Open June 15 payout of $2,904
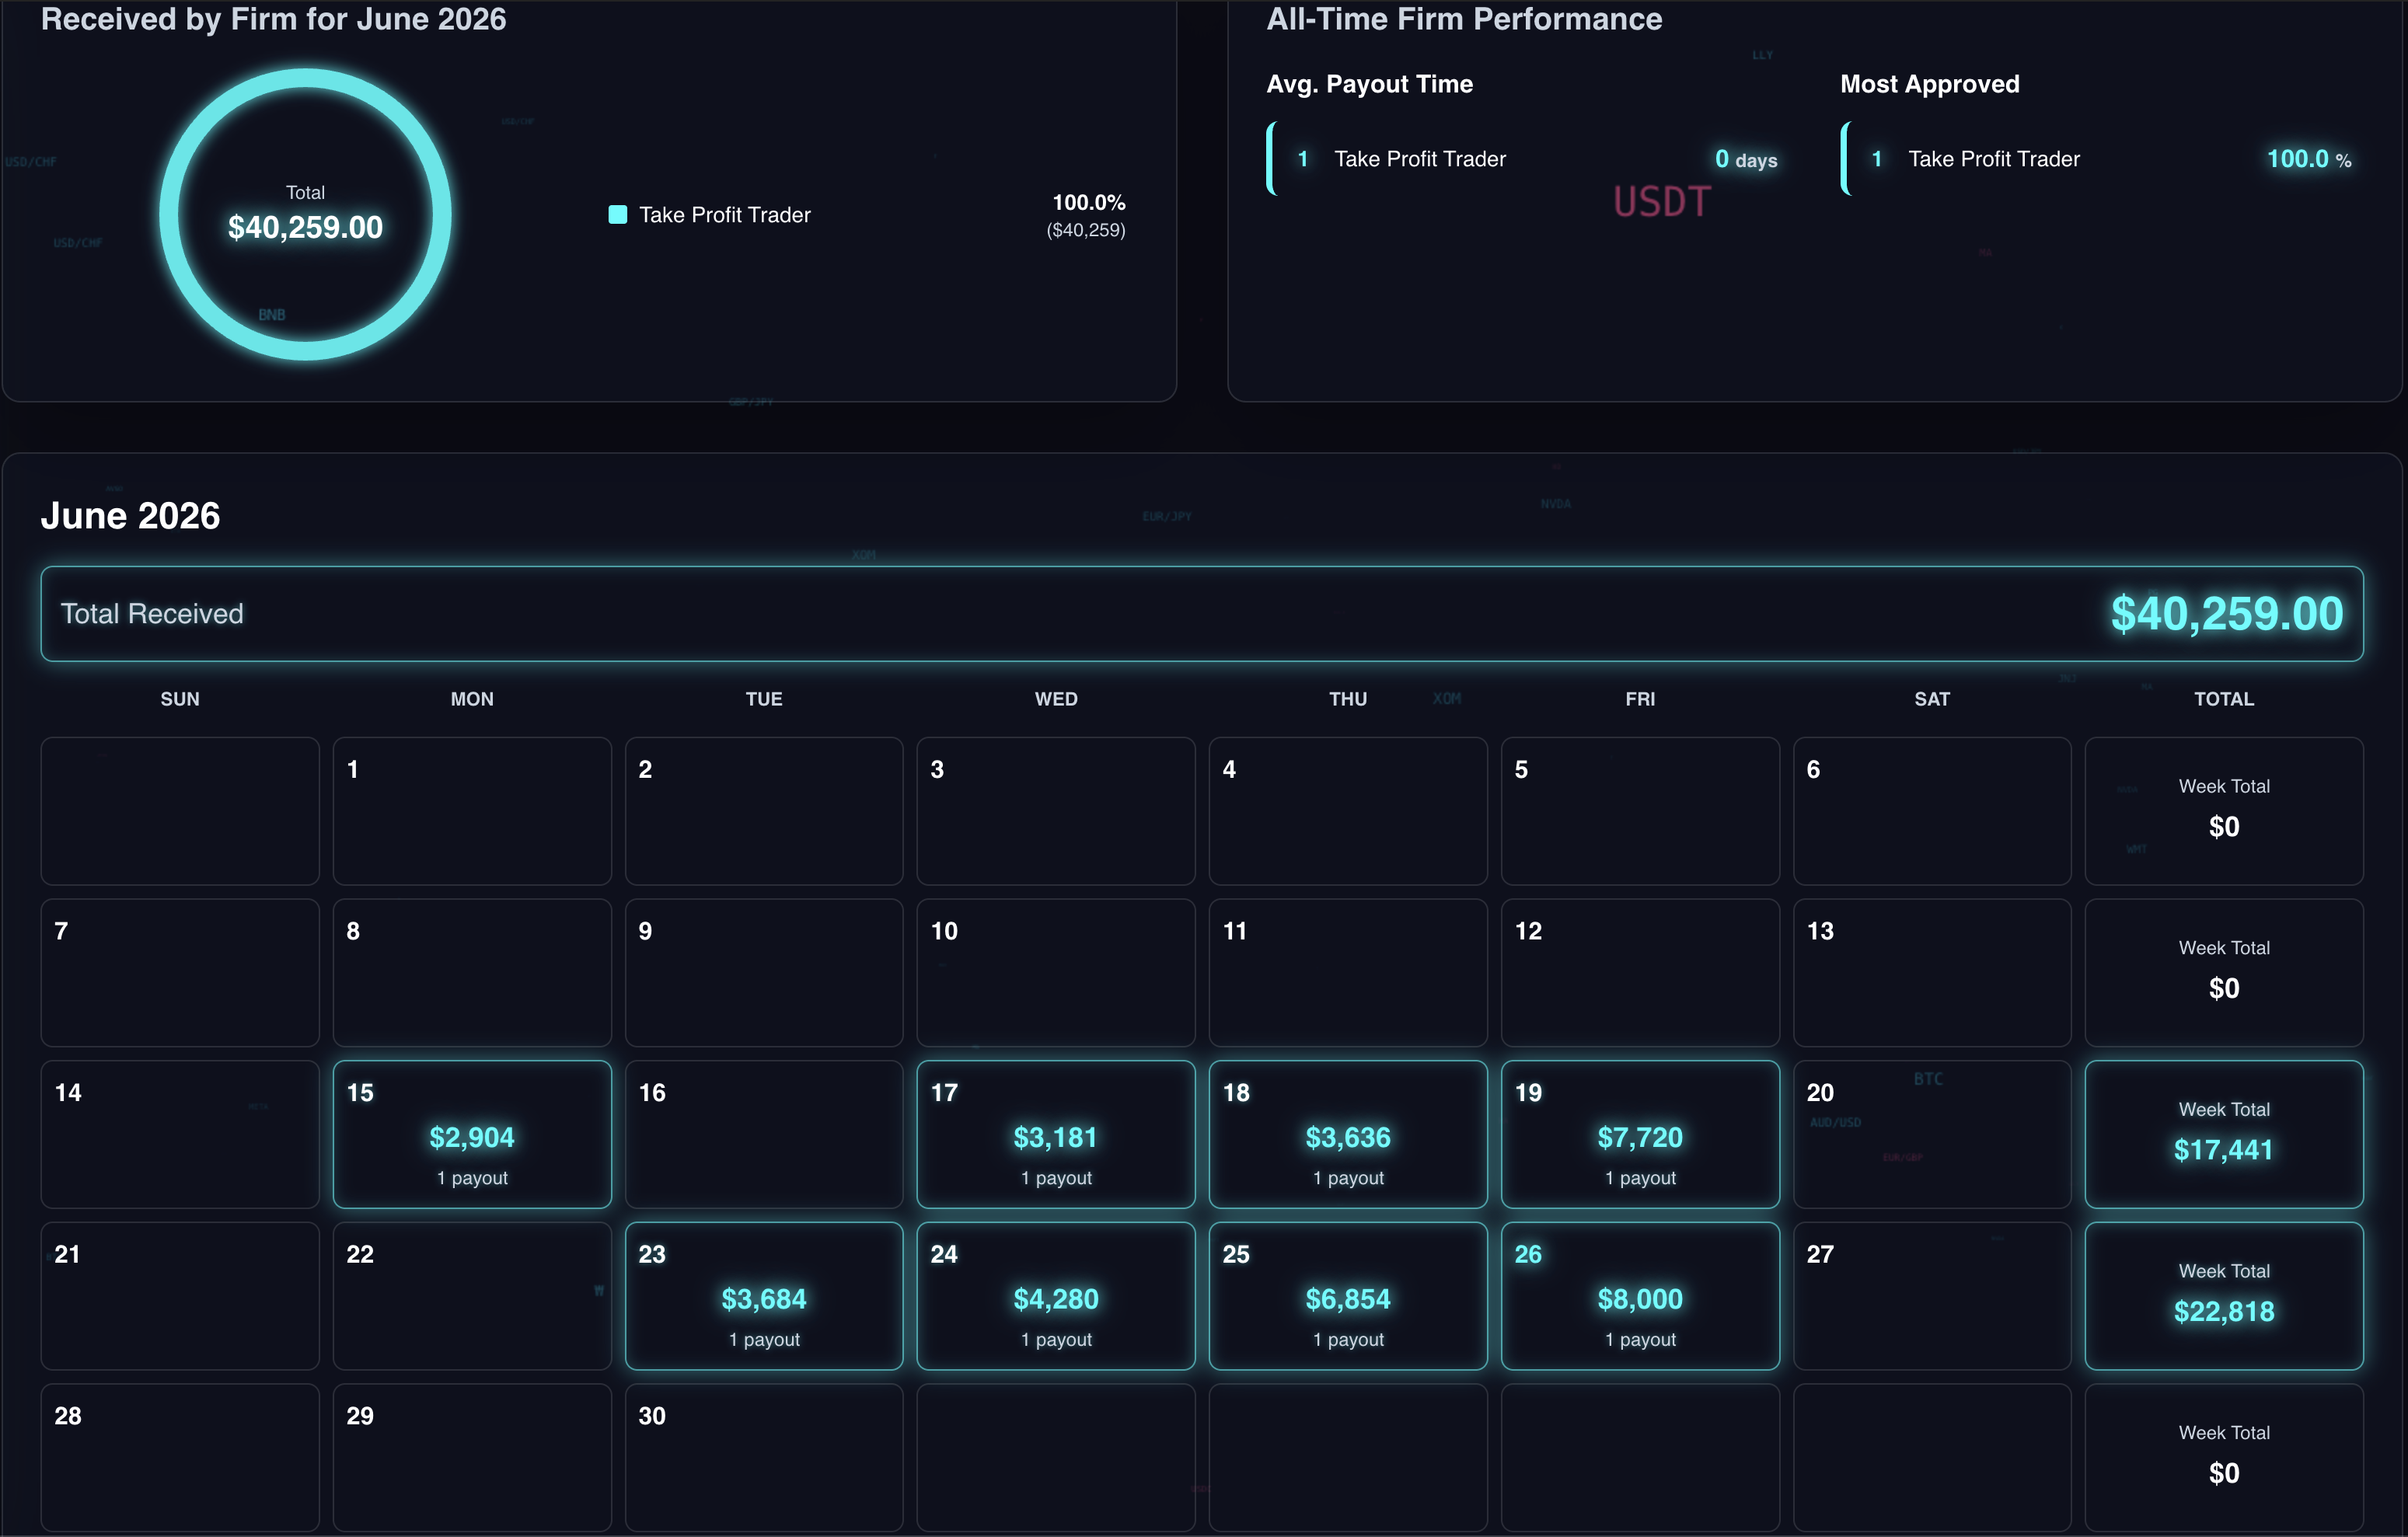 (x=472, y=1134)
